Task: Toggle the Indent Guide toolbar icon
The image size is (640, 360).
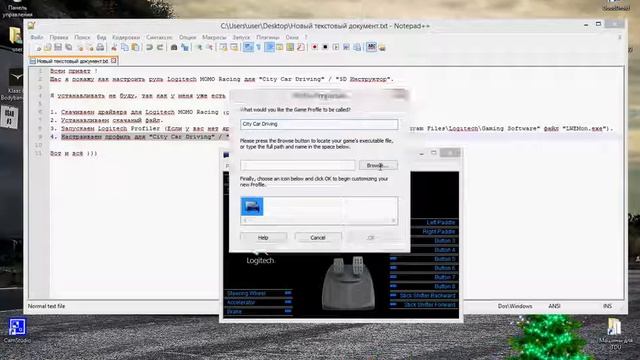Action: click(269, 48)
